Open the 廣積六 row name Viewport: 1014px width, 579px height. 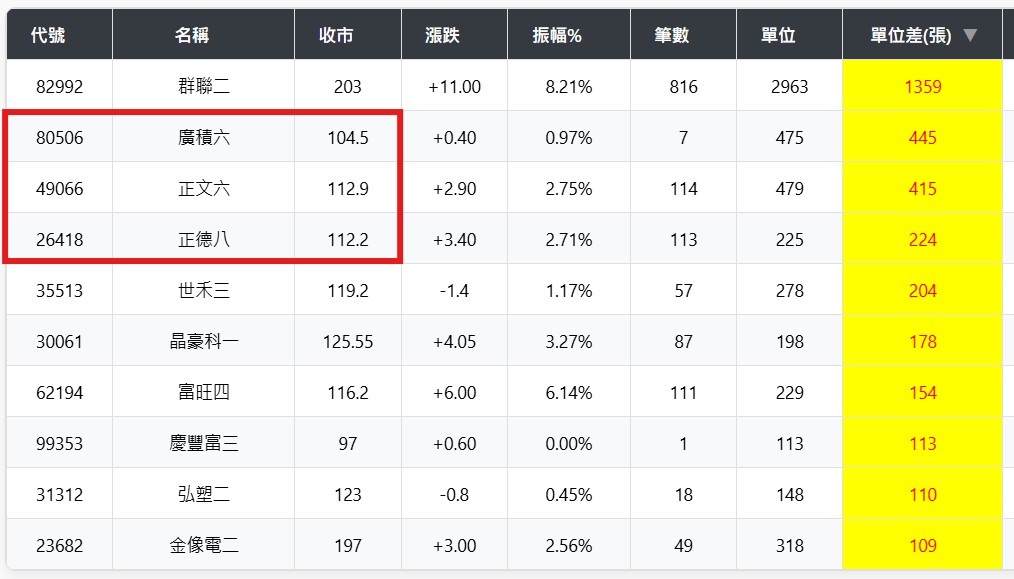coord(204,138)
